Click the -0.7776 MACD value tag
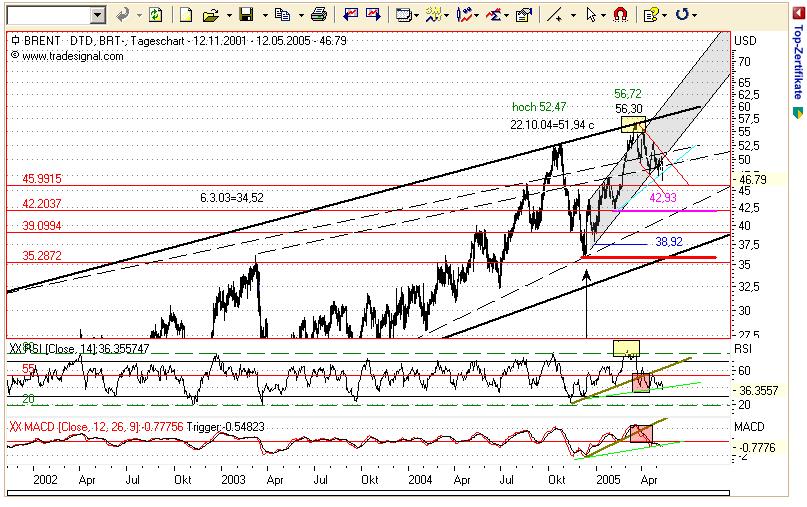 [758, 447]
